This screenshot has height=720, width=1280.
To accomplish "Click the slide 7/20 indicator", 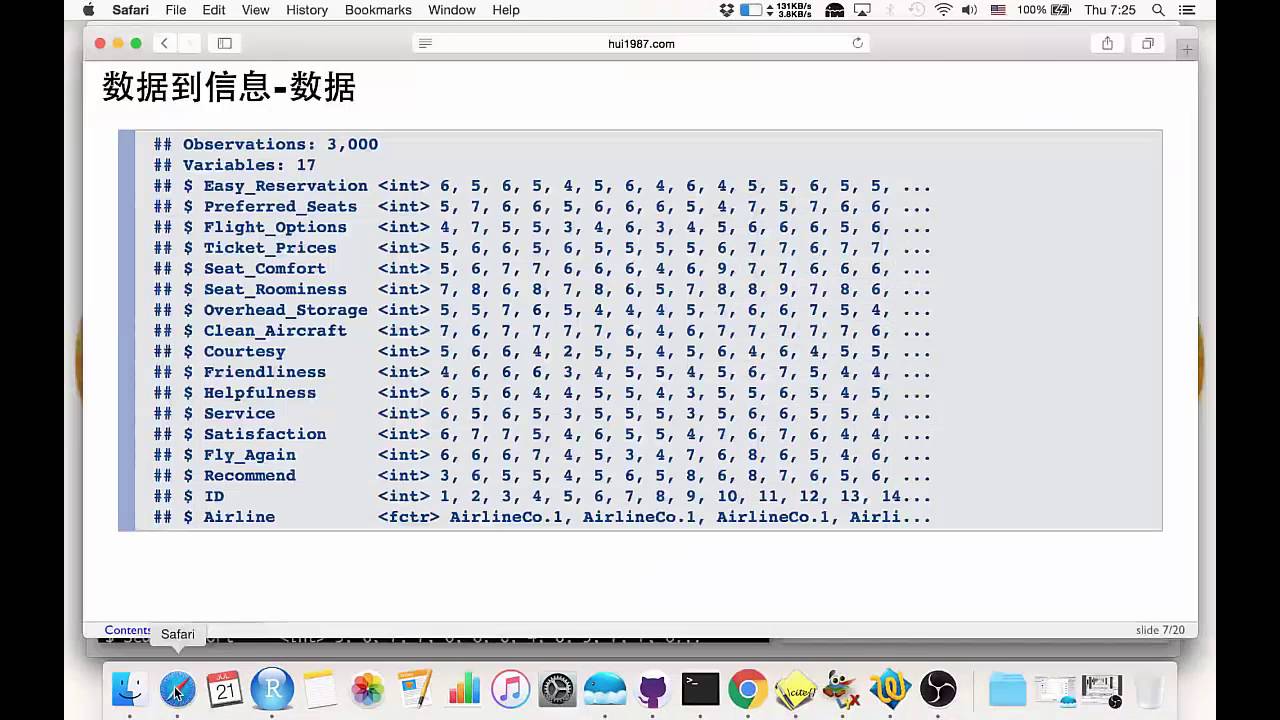I will pos(1160,630).
